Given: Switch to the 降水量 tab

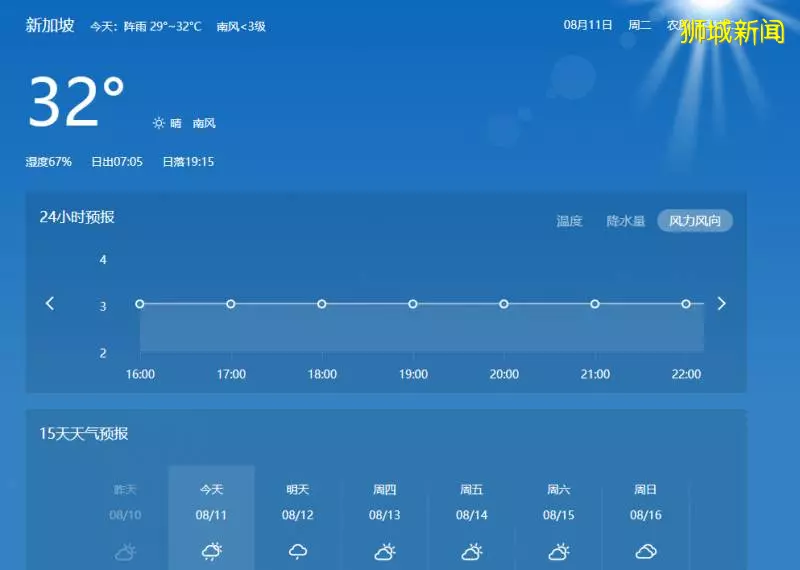Looking at the screenshot, I should pyautogui.click(x=626, y=221).
